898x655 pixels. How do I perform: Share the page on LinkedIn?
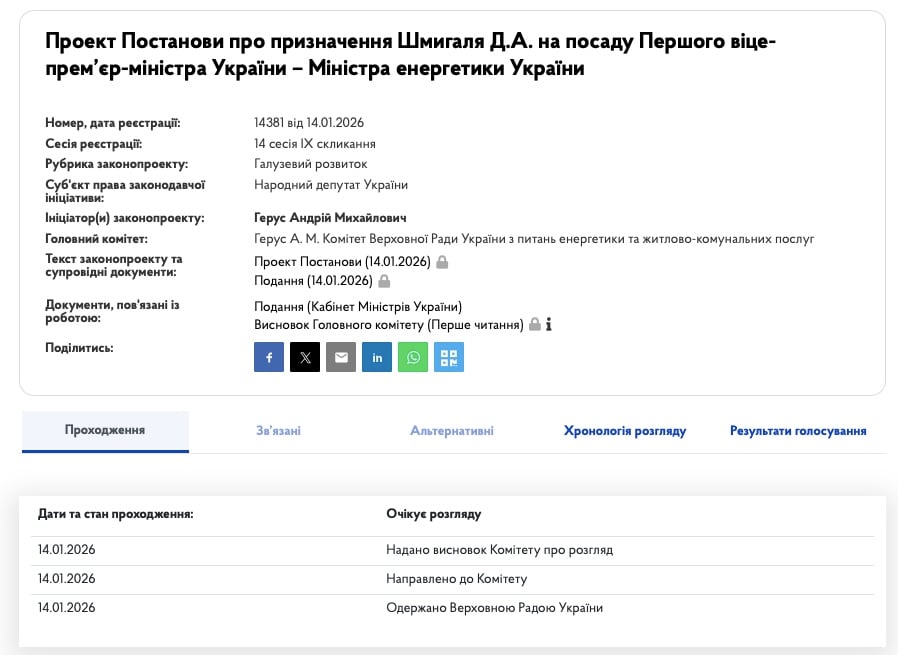pyautogui.click(x=377, y=357)
